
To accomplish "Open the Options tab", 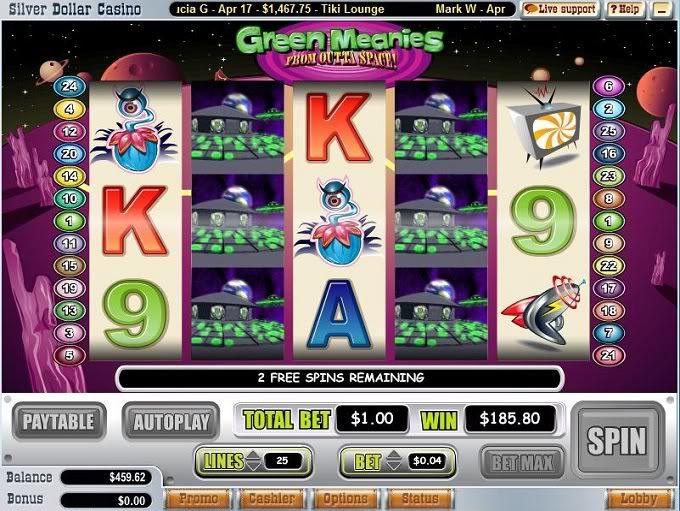I will [346, 498].
